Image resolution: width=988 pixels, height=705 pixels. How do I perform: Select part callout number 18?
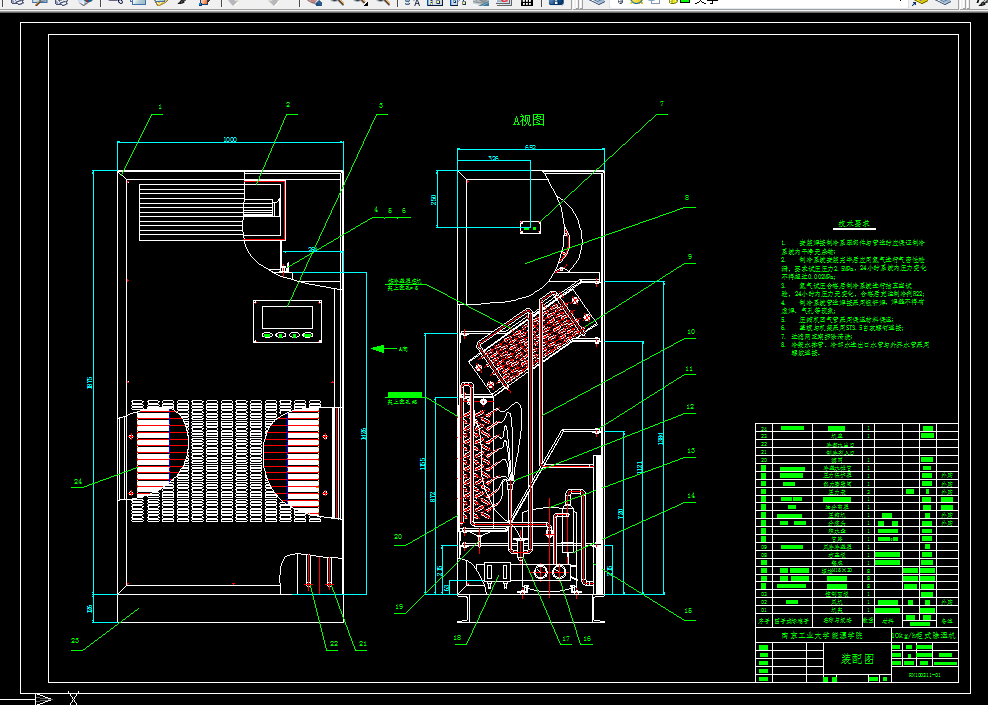[x=457, y=638]
